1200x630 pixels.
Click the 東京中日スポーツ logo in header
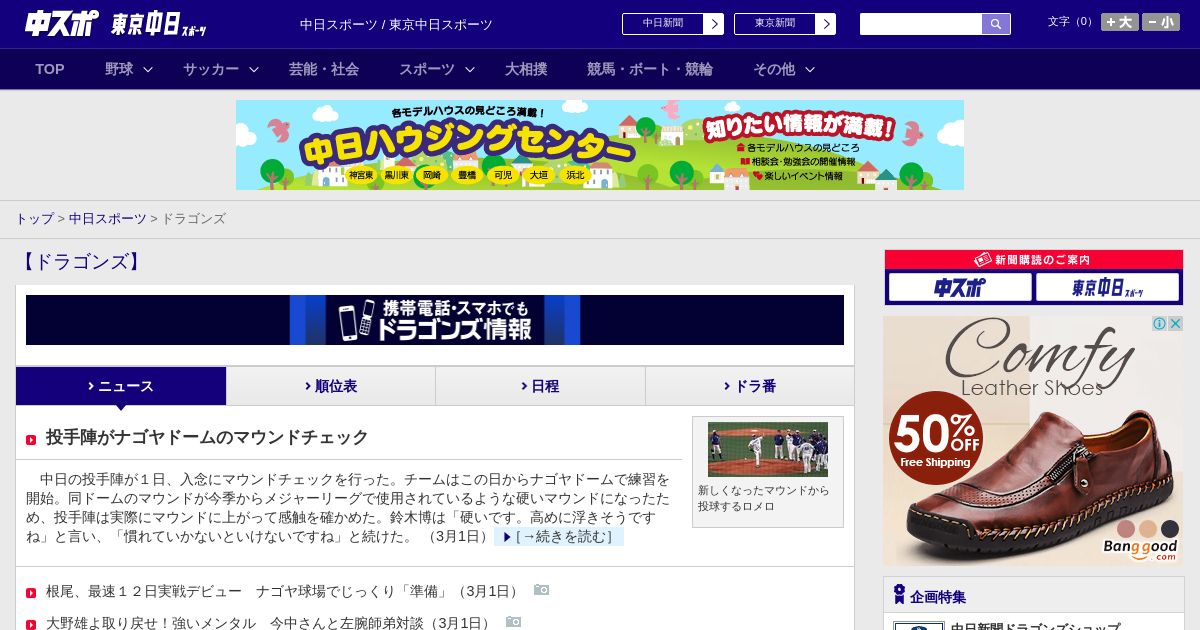coord(159,24)
